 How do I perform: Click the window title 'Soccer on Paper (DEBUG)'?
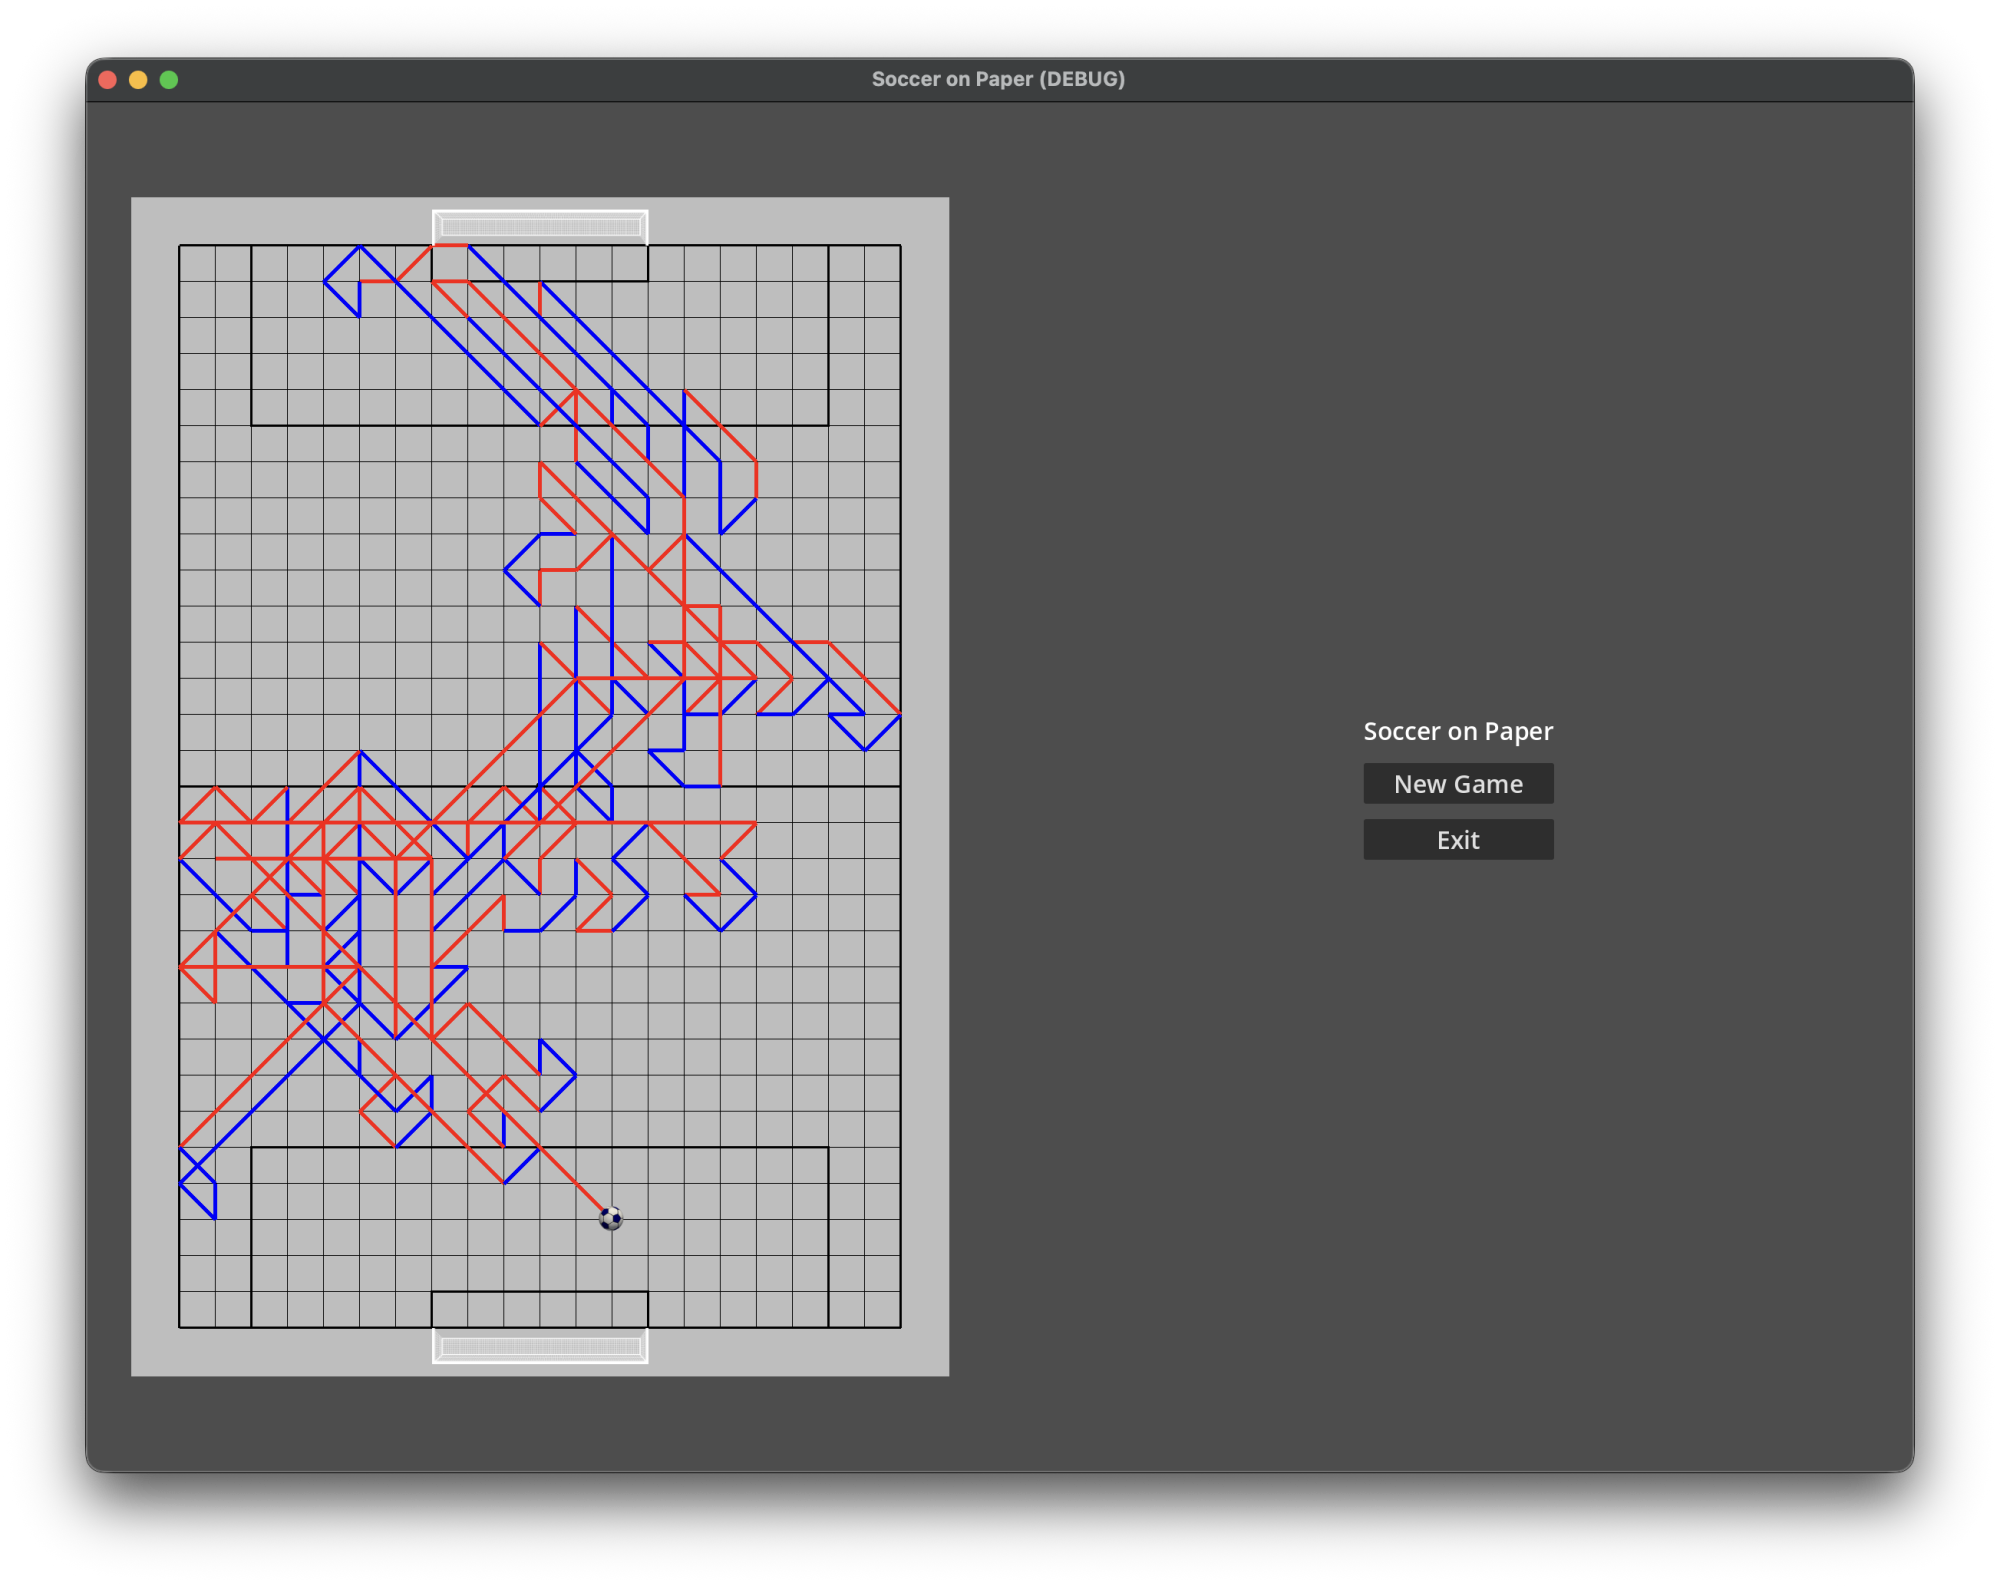[998, 79]
